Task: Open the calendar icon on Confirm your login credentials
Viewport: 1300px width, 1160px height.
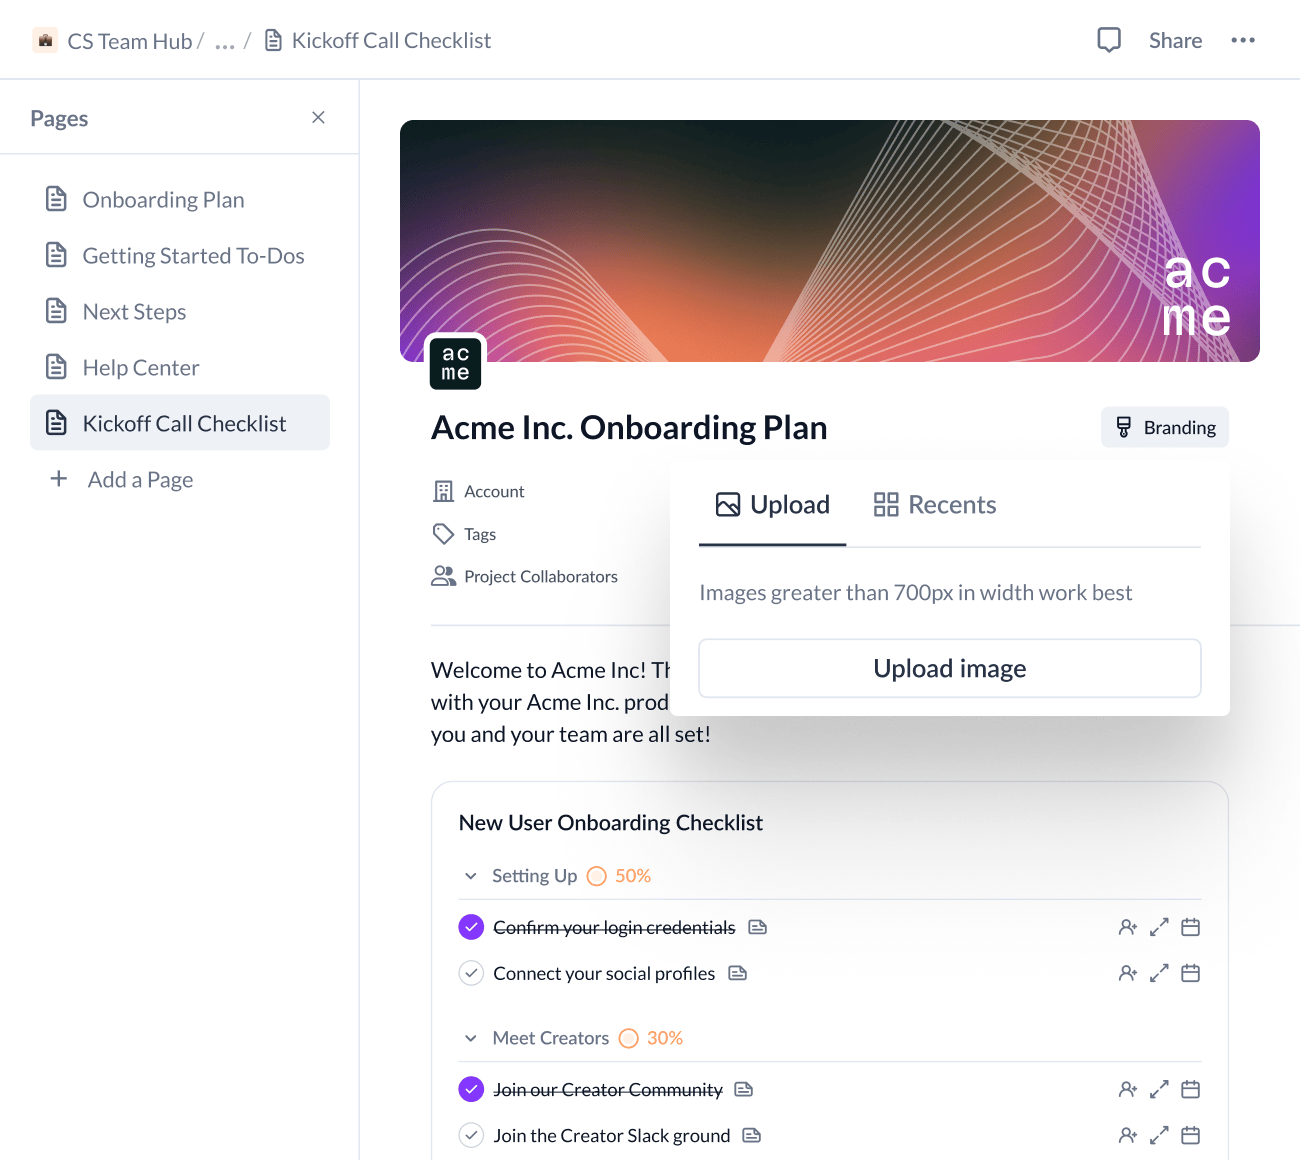Action: point(1190,927)
